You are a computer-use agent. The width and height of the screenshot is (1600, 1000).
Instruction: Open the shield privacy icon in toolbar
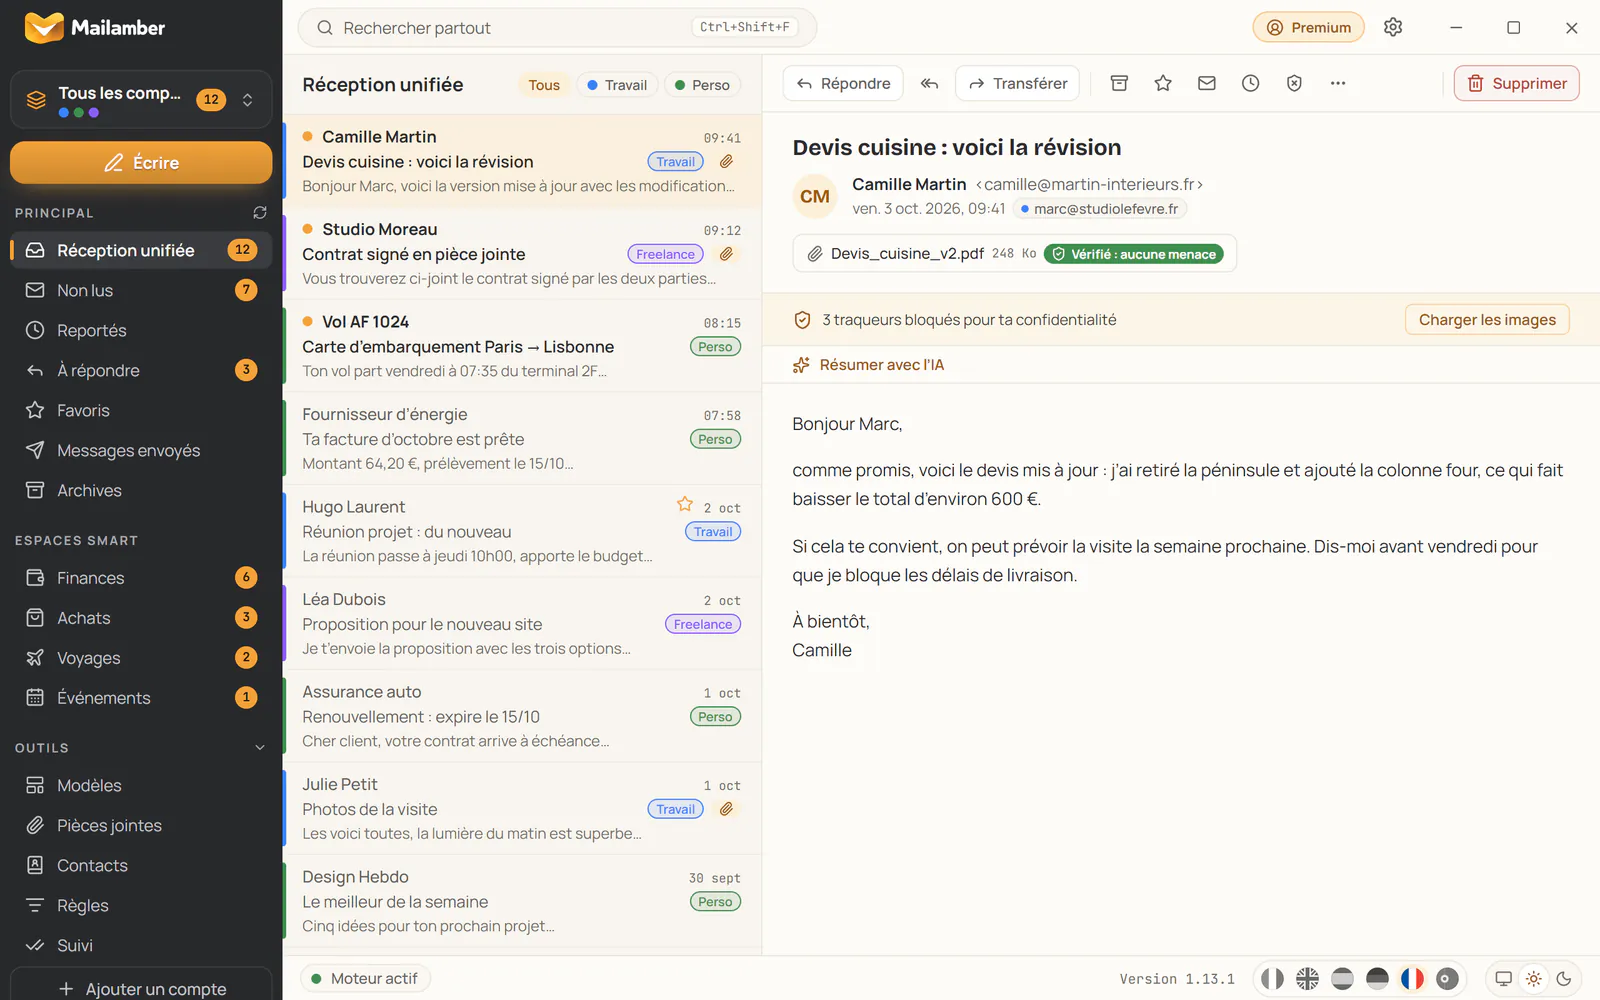point(1294,83)
